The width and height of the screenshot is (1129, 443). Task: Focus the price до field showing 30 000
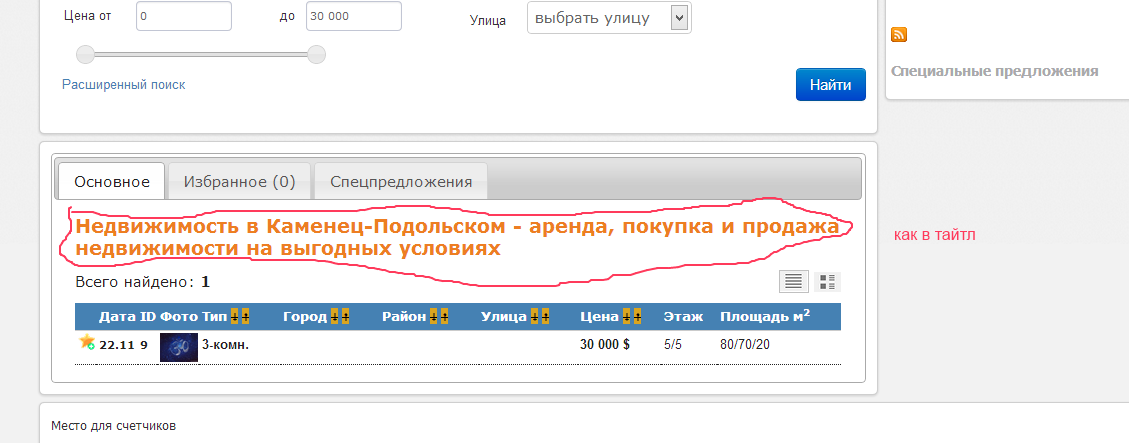coord(354,16)
